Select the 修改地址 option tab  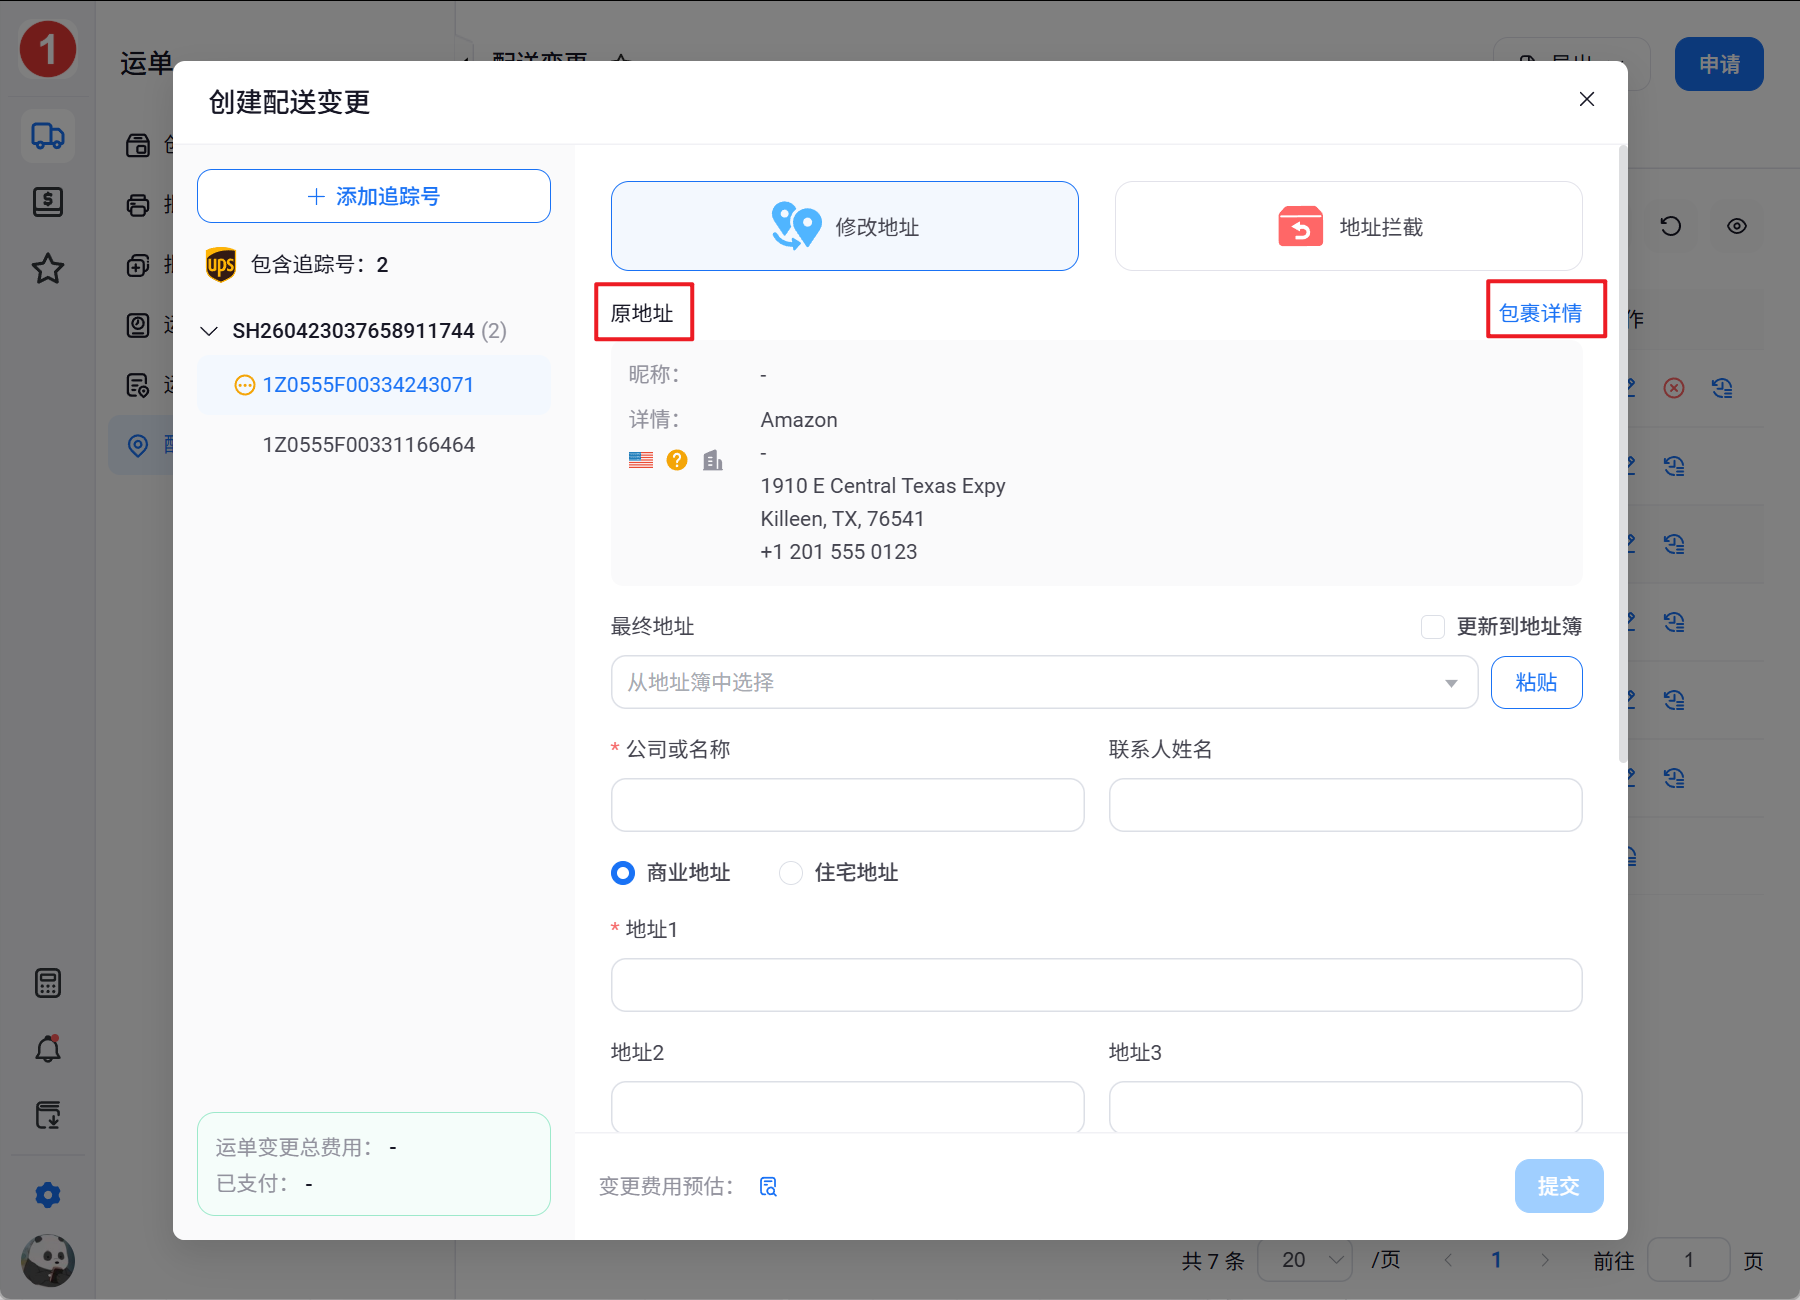click(845, 226)
